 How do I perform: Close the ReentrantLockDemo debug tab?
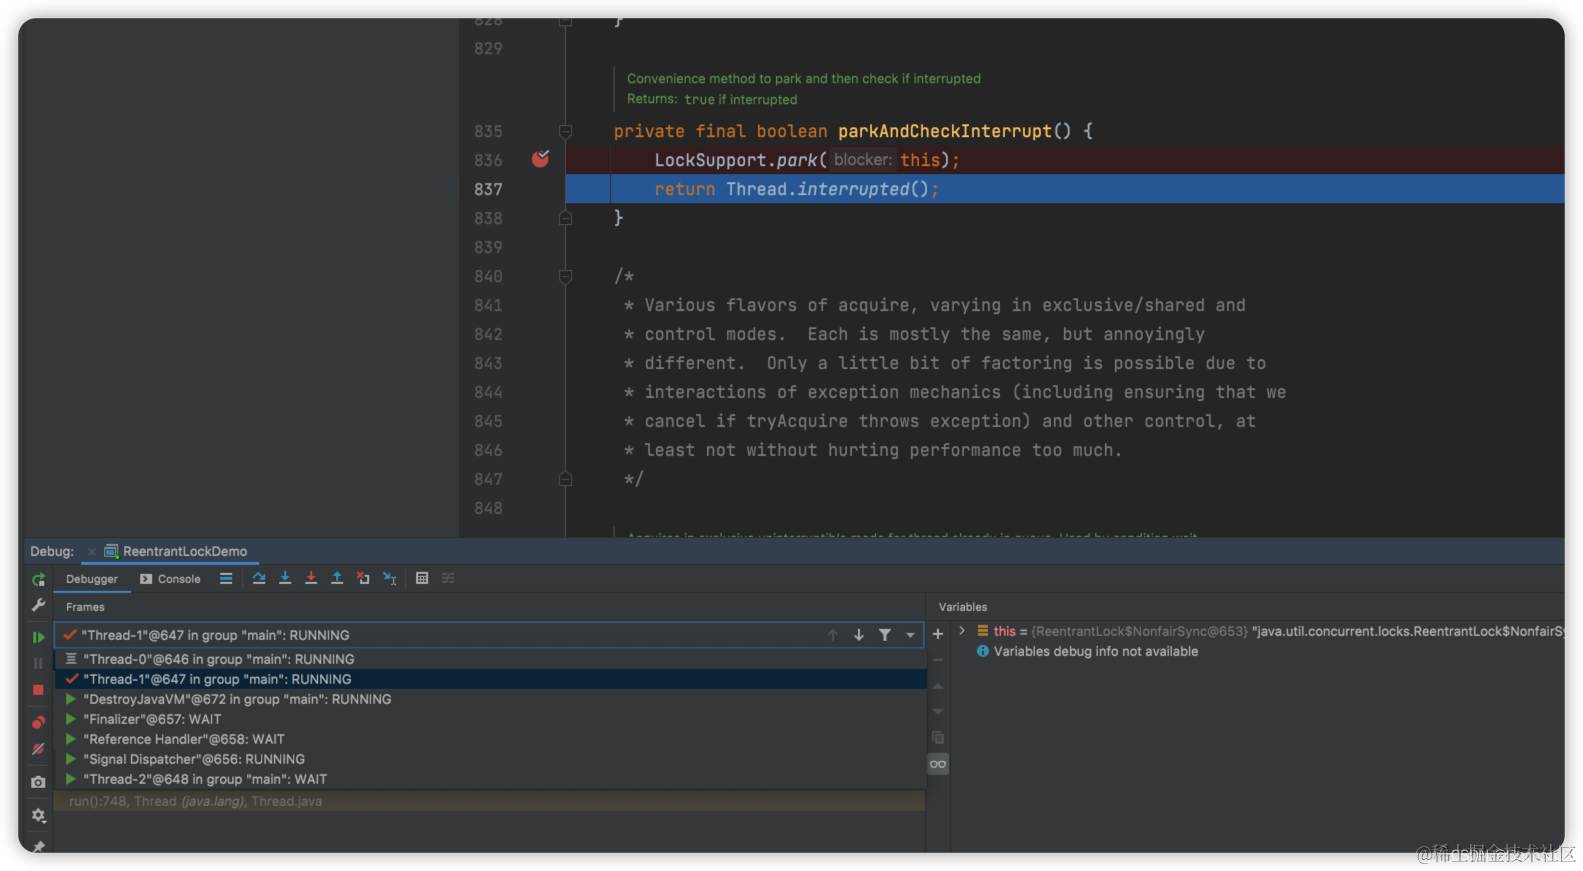click(x=92, y=552)
